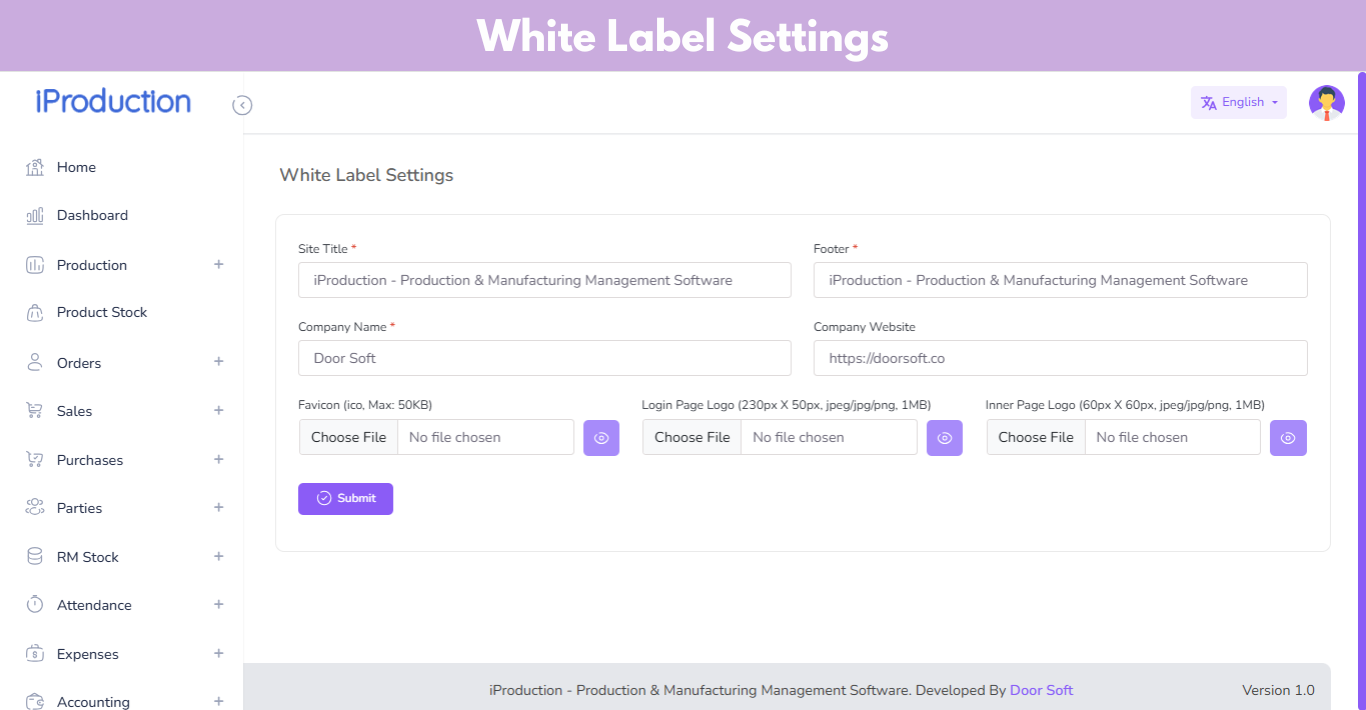This screenshot has height=710, width=1366.
Task: Open the Door Soft footer link
Action: (1041, 690)
